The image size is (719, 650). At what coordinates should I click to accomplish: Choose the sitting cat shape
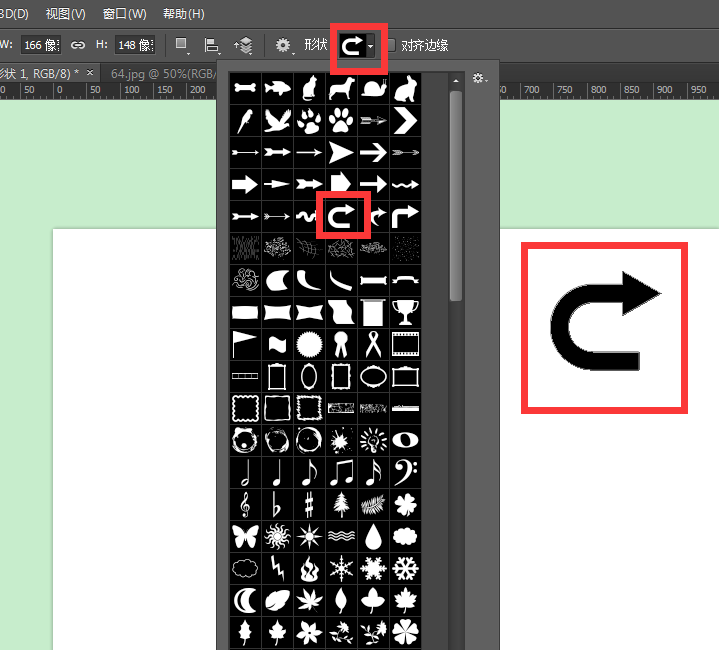point(309,88)
